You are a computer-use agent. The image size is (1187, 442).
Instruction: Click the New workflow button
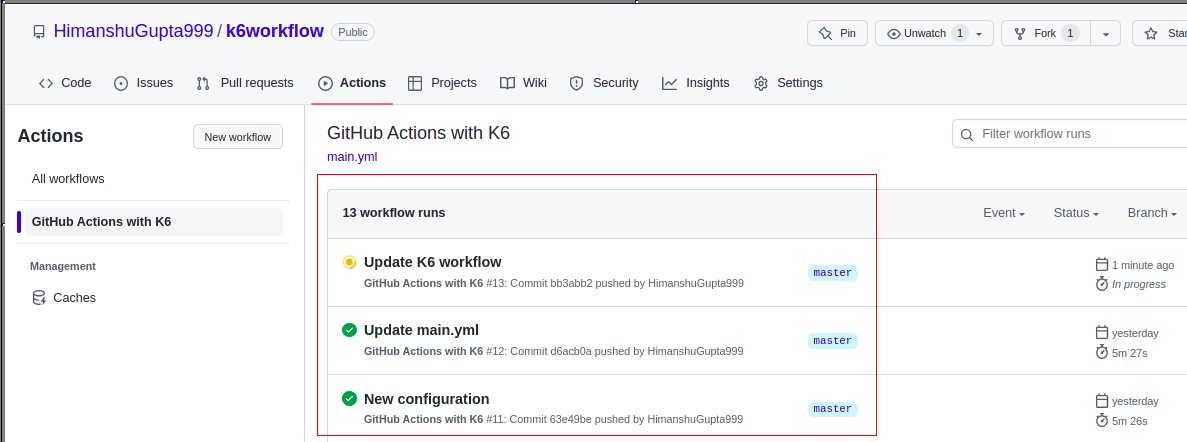coord(238,137)
